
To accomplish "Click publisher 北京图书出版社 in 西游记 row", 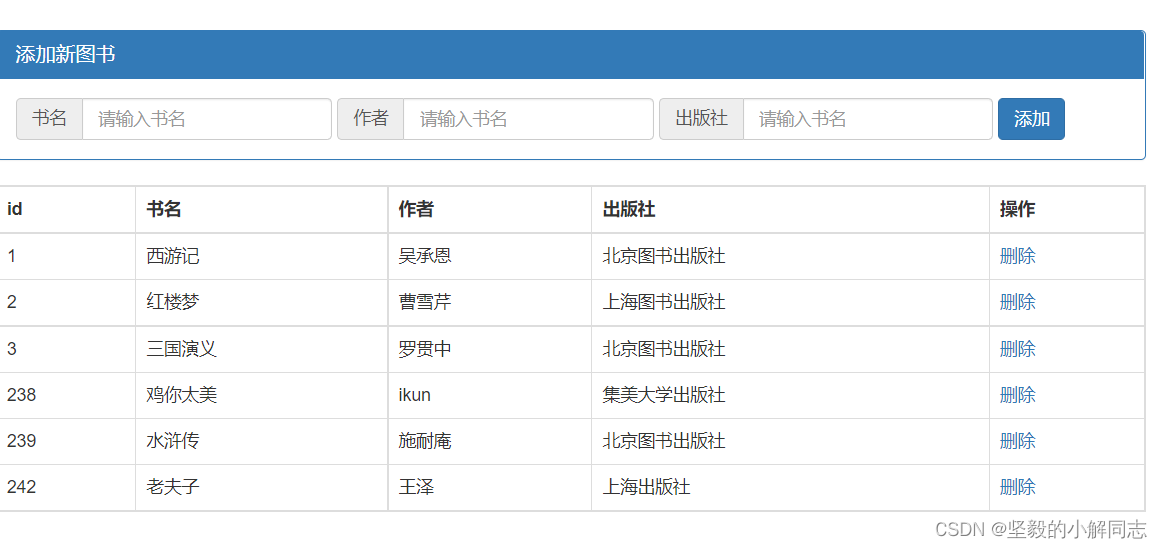I will point(790,257).
